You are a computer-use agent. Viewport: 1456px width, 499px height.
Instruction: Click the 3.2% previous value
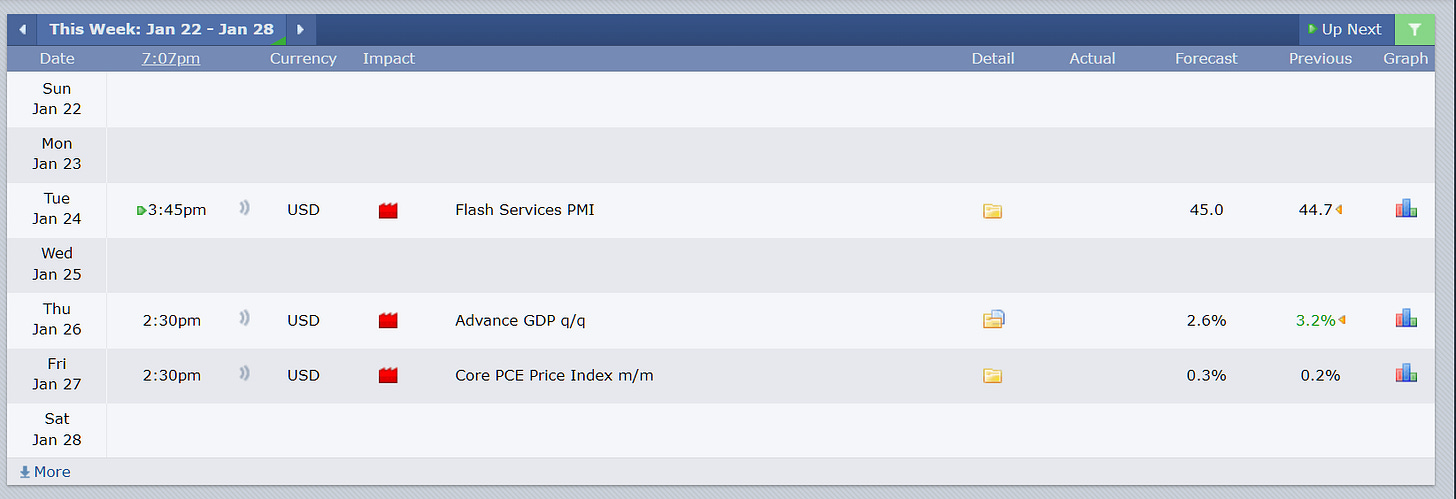click(1316, 320)
